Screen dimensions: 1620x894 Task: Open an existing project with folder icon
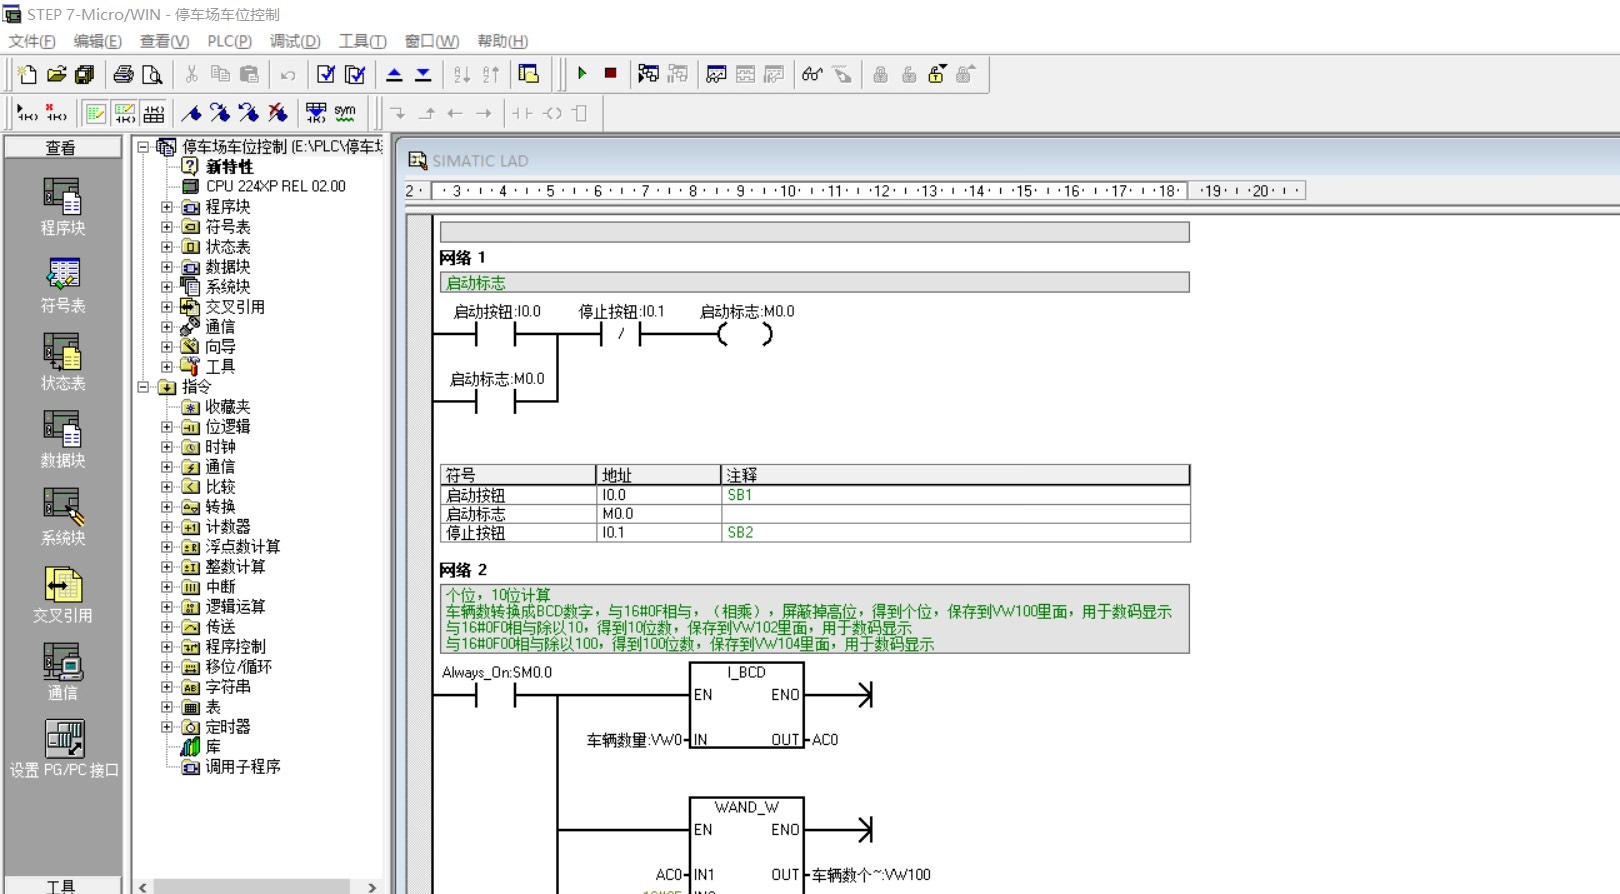coord(56,74)
